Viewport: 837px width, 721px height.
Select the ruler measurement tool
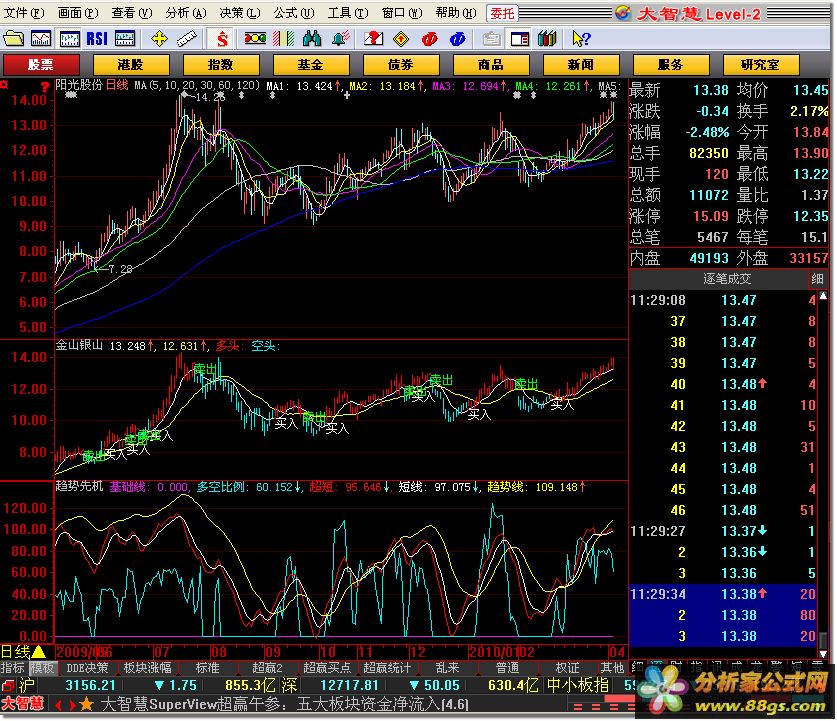[x=187, y=38]
